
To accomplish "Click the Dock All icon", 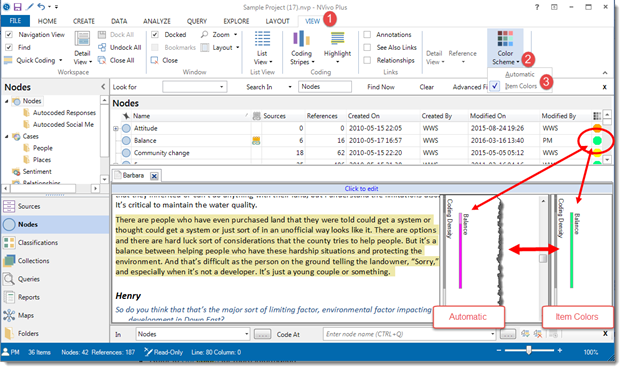I will click(x=102, y=35).
